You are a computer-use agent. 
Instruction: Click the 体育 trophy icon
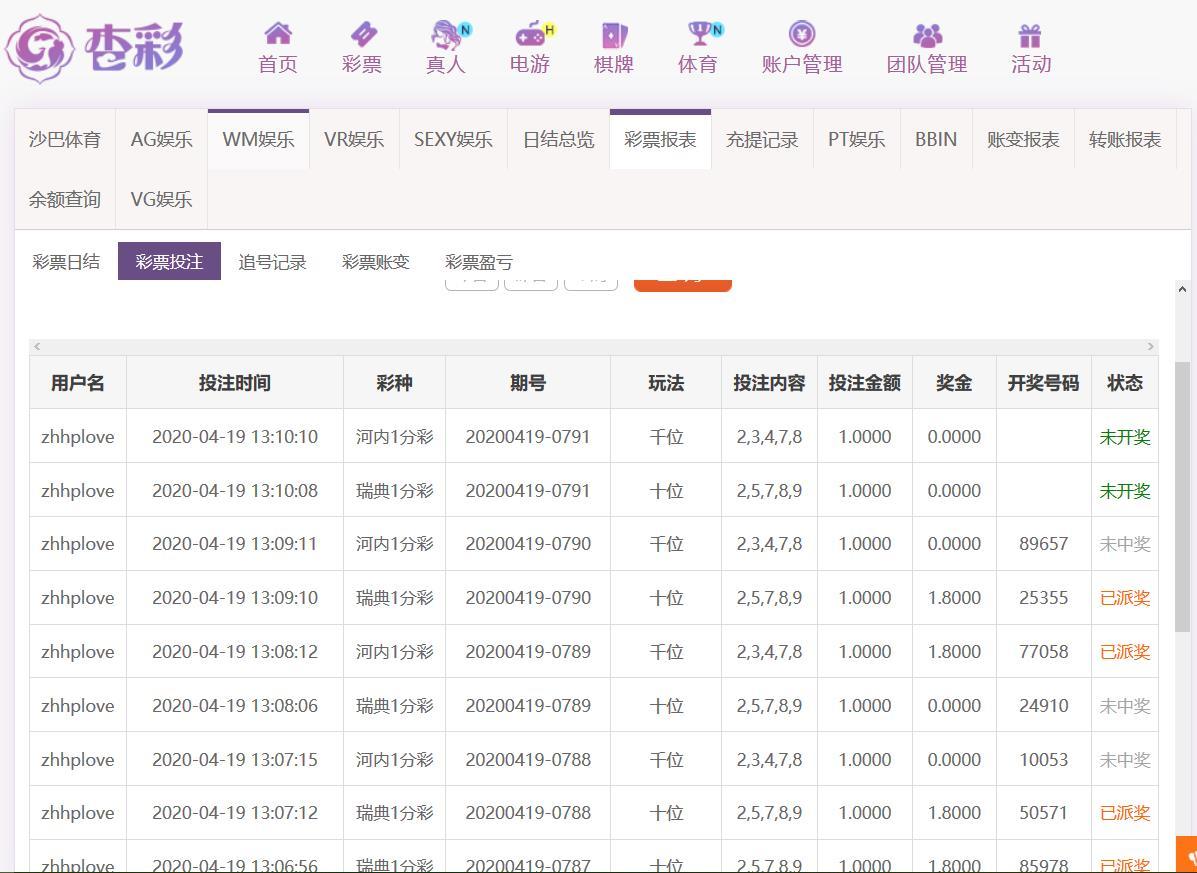(698, 35)
